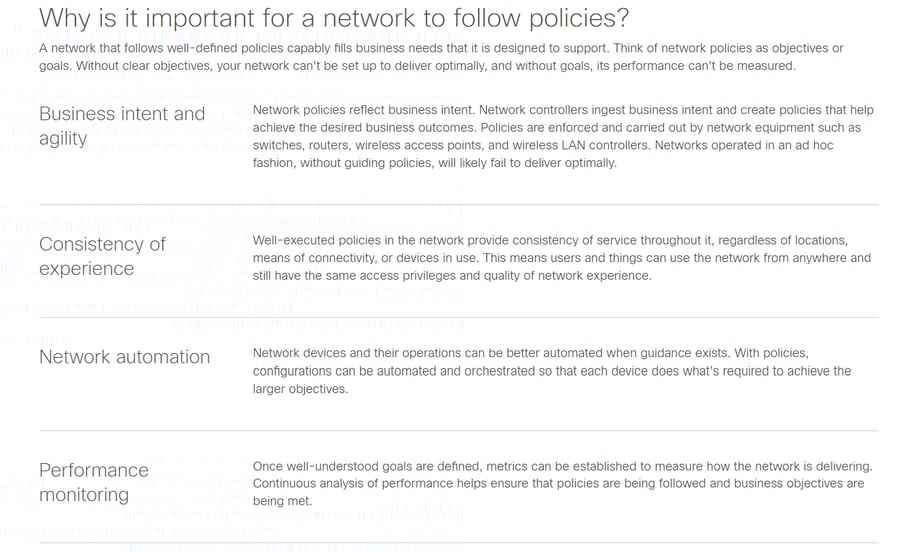Click the paragraph beginning 'Well-executed policies in the network'

pyautogui.click(x=561, y=258)
